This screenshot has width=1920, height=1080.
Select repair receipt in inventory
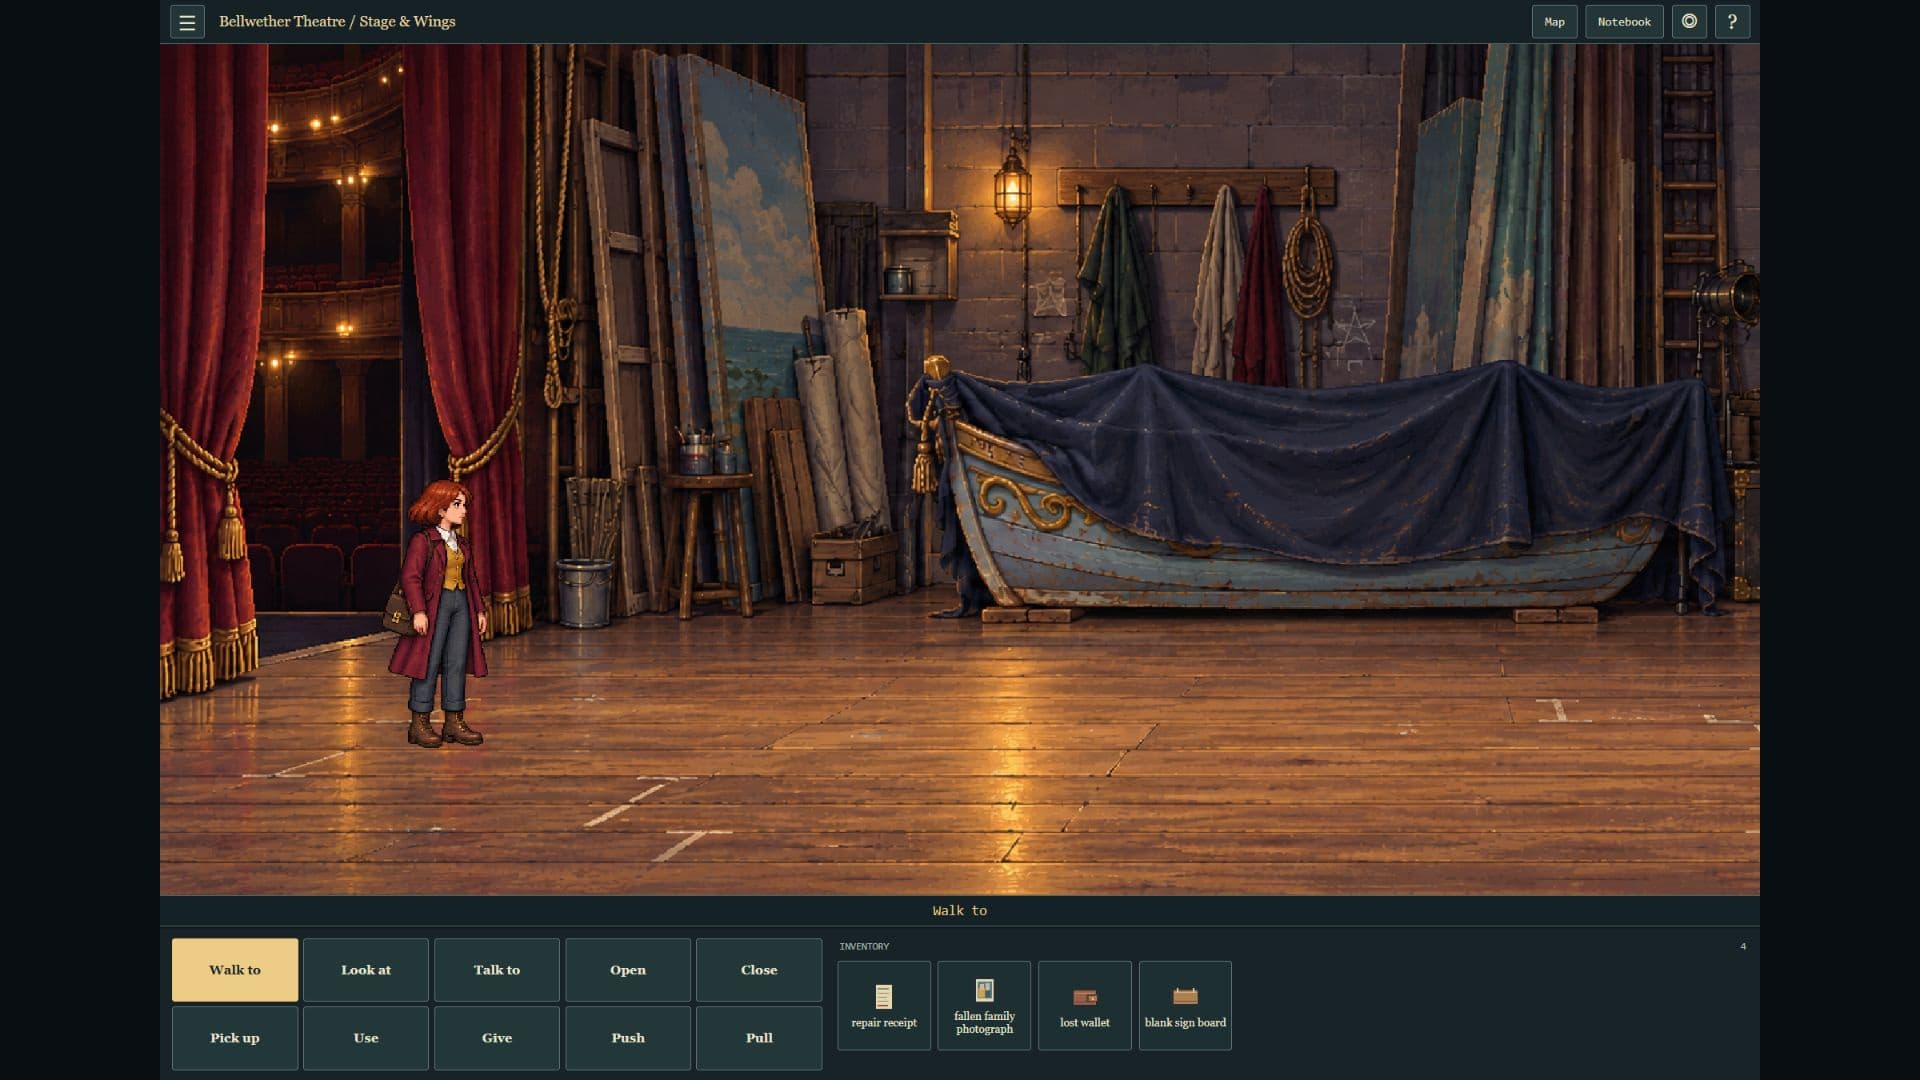(884, 1006)
